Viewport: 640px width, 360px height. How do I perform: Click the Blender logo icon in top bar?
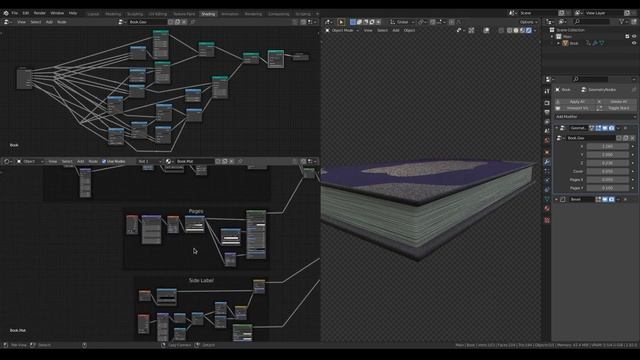click(x=6, y=13)
